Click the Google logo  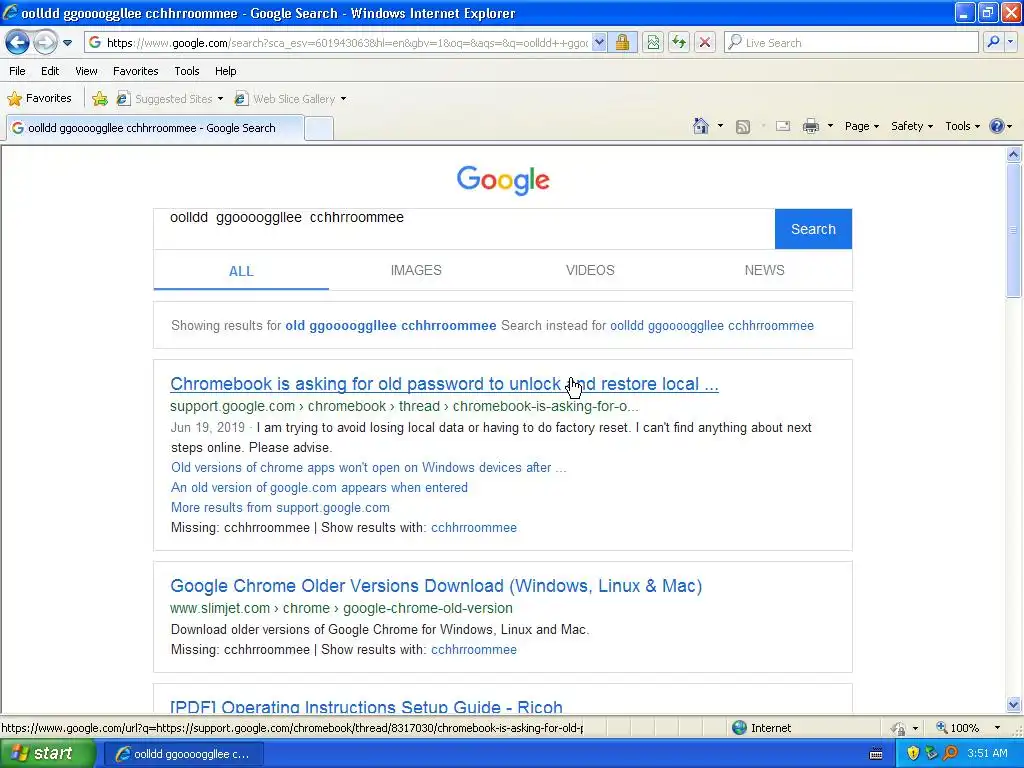click(503, 180)
